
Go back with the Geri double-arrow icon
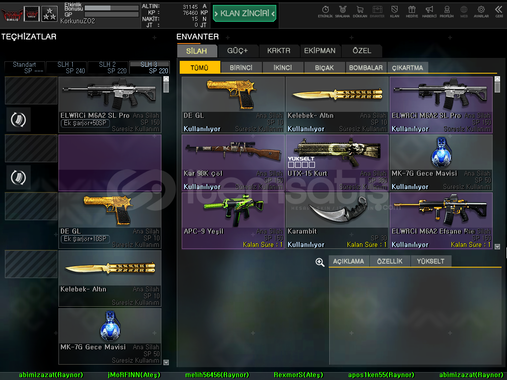pos(499,11)
